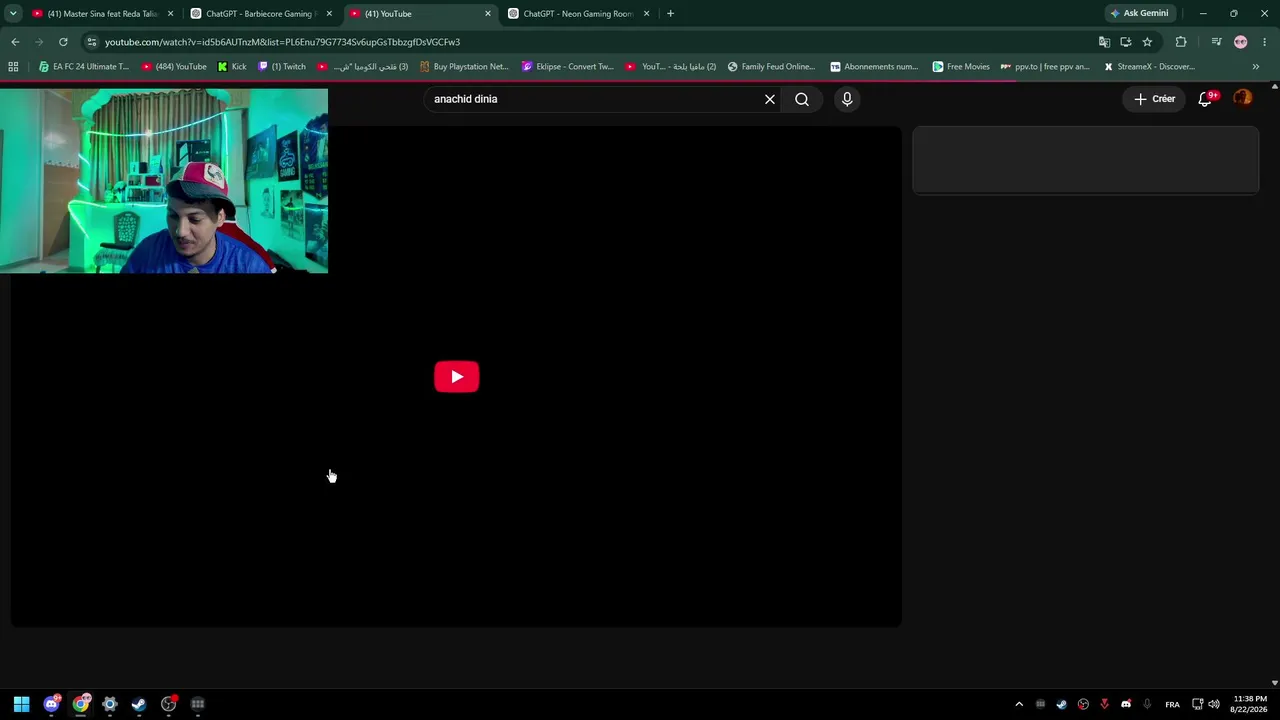Show more bookmarks with the chevron
Screen dimensions: 1280x720
point(1256,67)
